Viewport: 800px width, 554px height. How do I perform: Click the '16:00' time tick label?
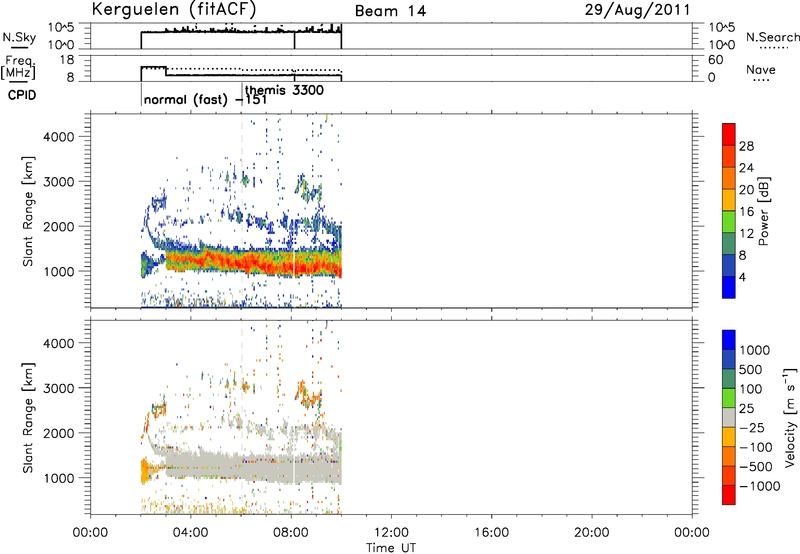(x=491, y=533)
